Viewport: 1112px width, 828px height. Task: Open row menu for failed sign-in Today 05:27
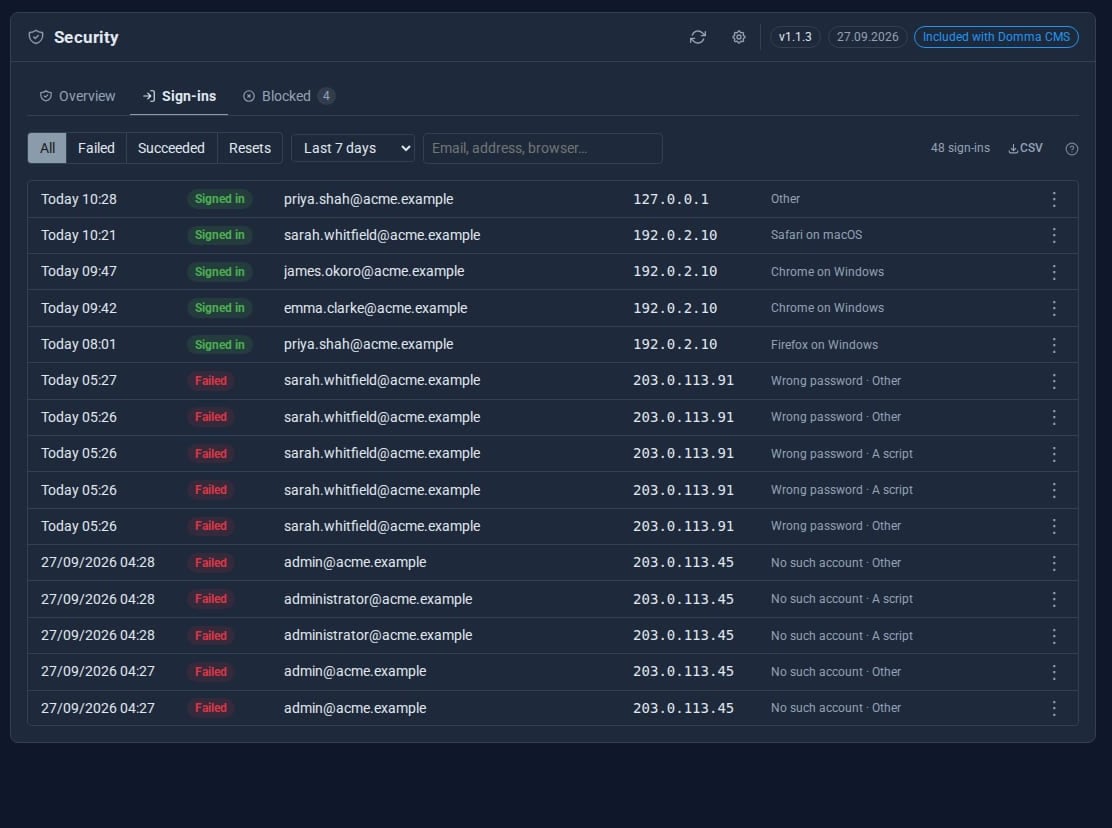(x=1054, y=381)
